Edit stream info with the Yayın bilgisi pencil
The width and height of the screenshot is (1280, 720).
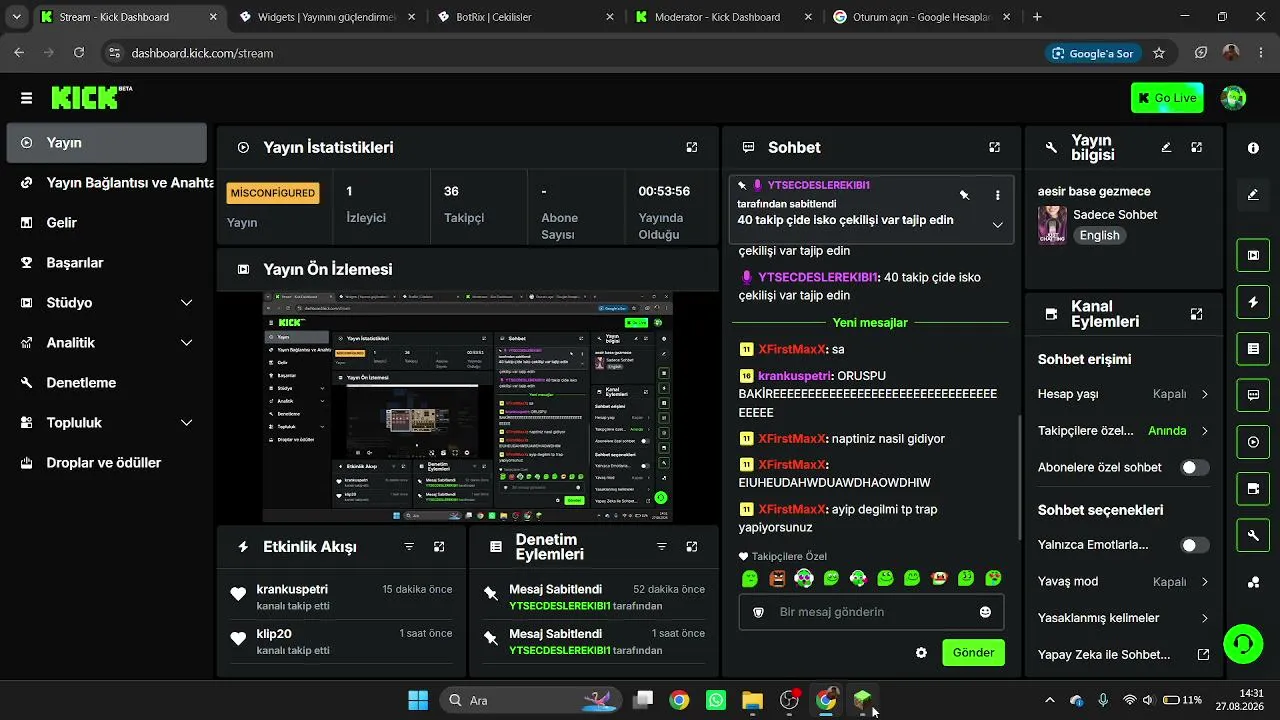1166,147
